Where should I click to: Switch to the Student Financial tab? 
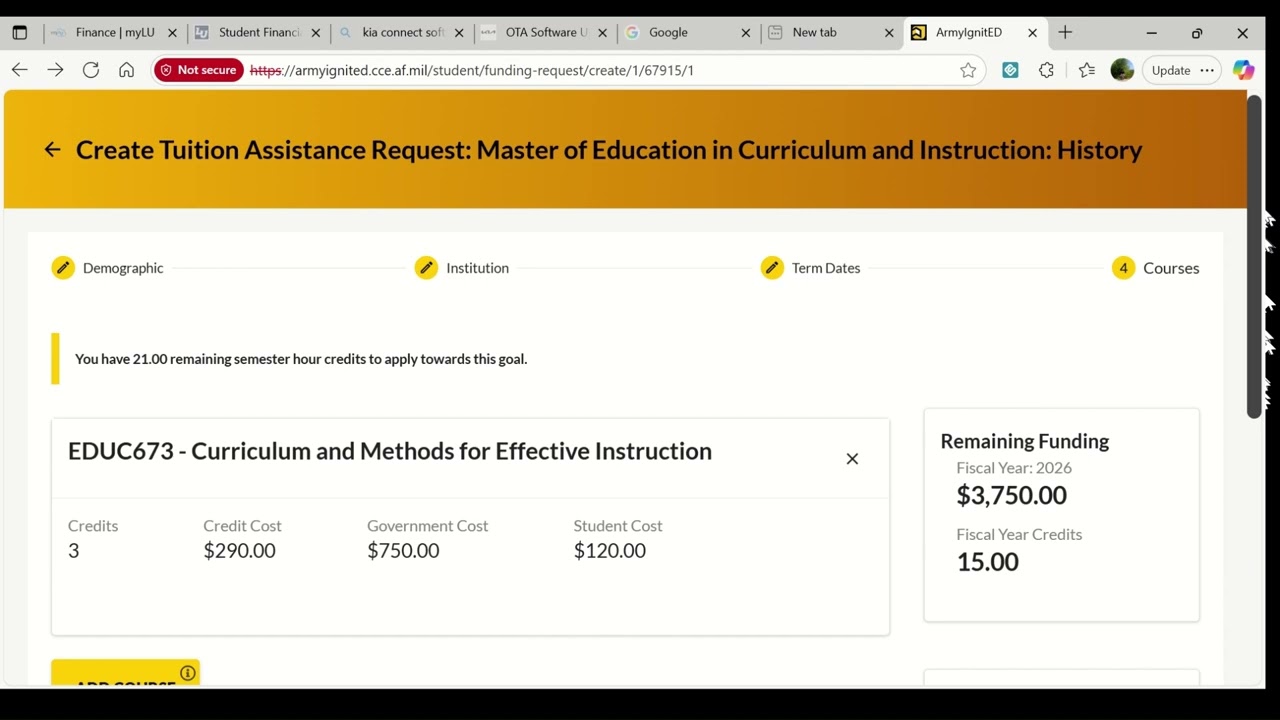tap(259, 32)
